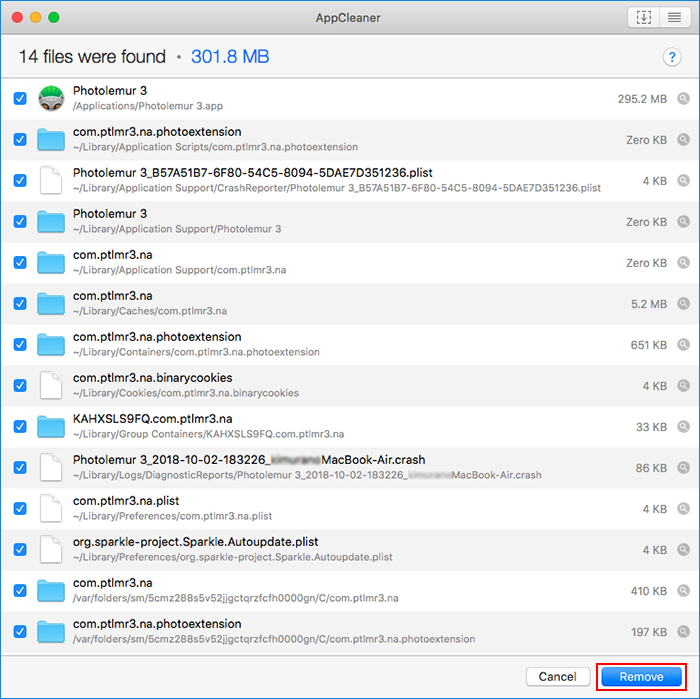This screenshot has height=699, width=700.
Task: Click document icon of binarycookies row
Action: click(51, 386)
